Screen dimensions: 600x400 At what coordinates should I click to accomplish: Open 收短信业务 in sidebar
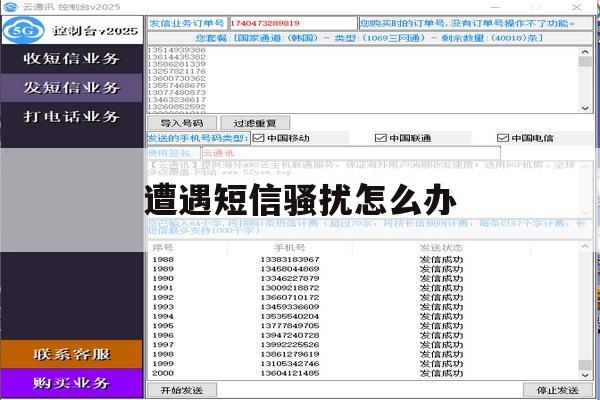(x=72, y=59)
